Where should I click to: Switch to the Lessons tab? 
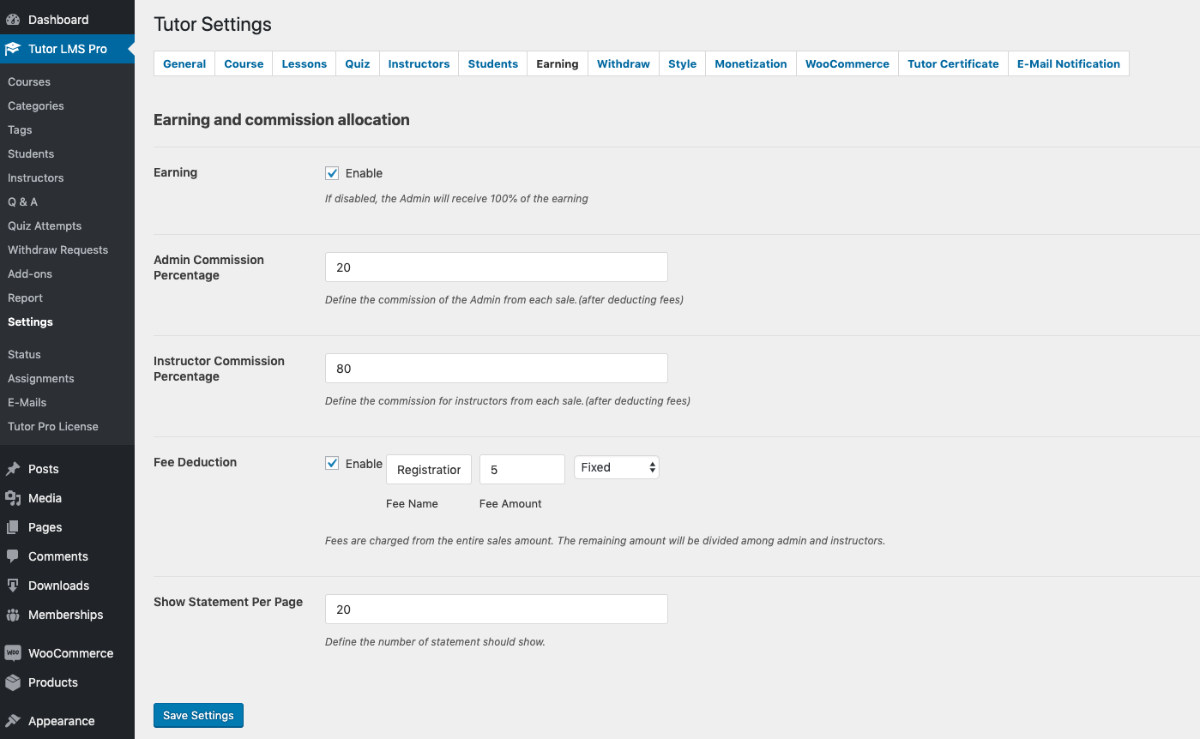pos(304,63)
